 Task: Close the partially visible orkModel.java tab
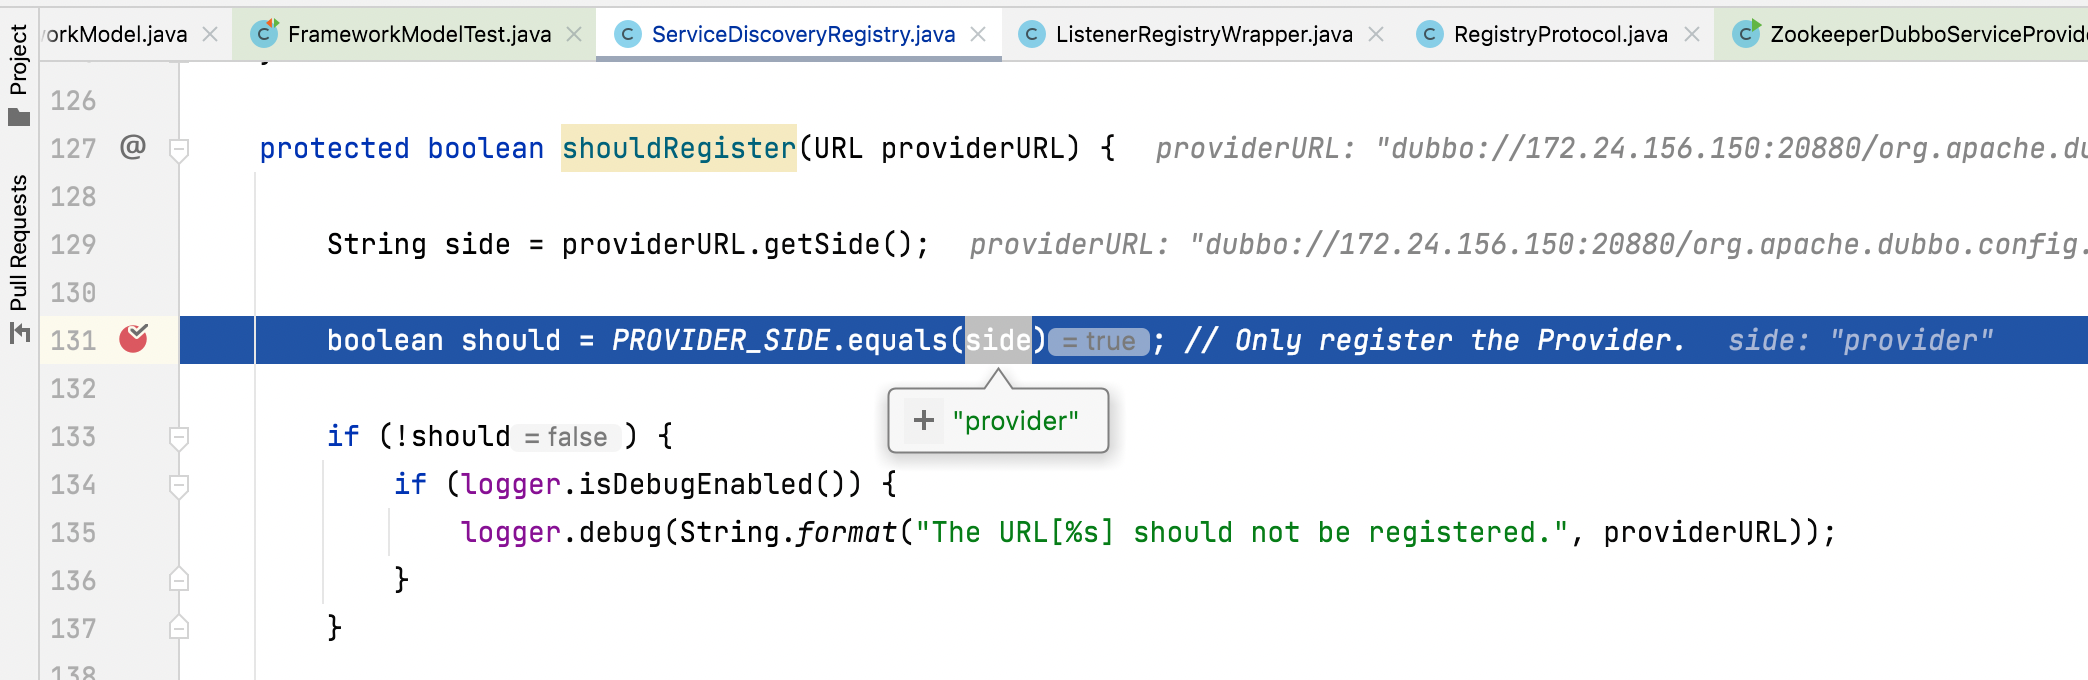click(x=210, y=34)
